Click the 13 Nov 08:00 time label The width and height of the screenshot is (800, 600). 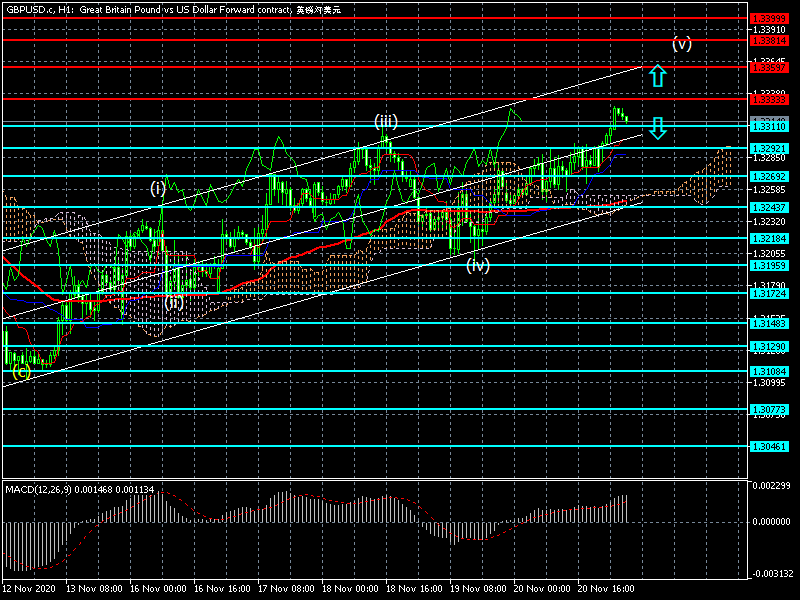click(x=94, y=588)
